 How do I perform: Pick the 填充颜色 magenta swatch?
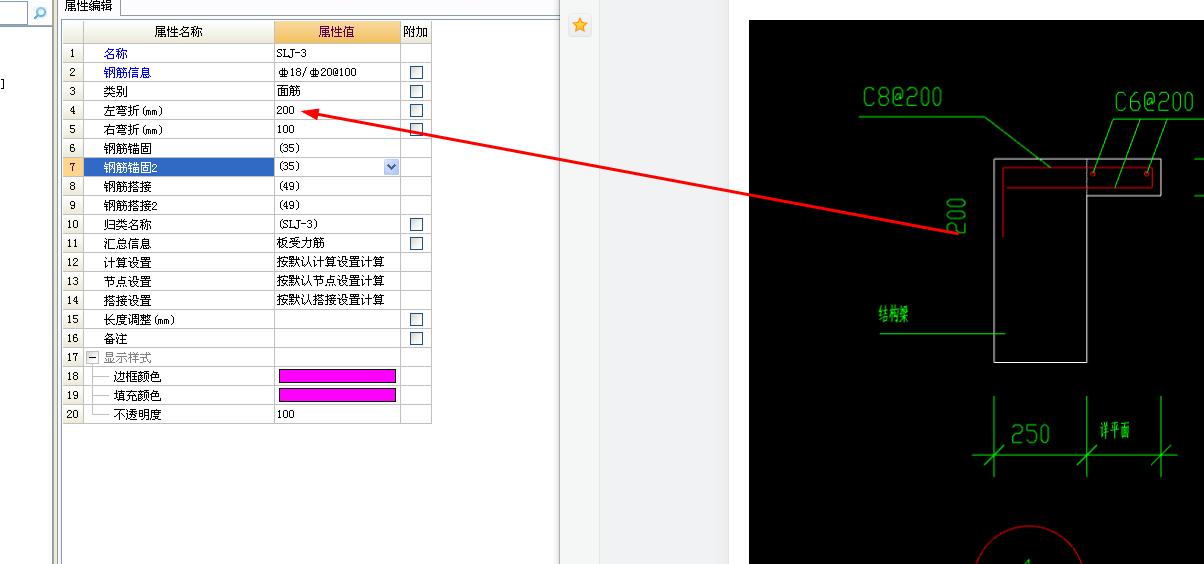[x=337, y=395]
